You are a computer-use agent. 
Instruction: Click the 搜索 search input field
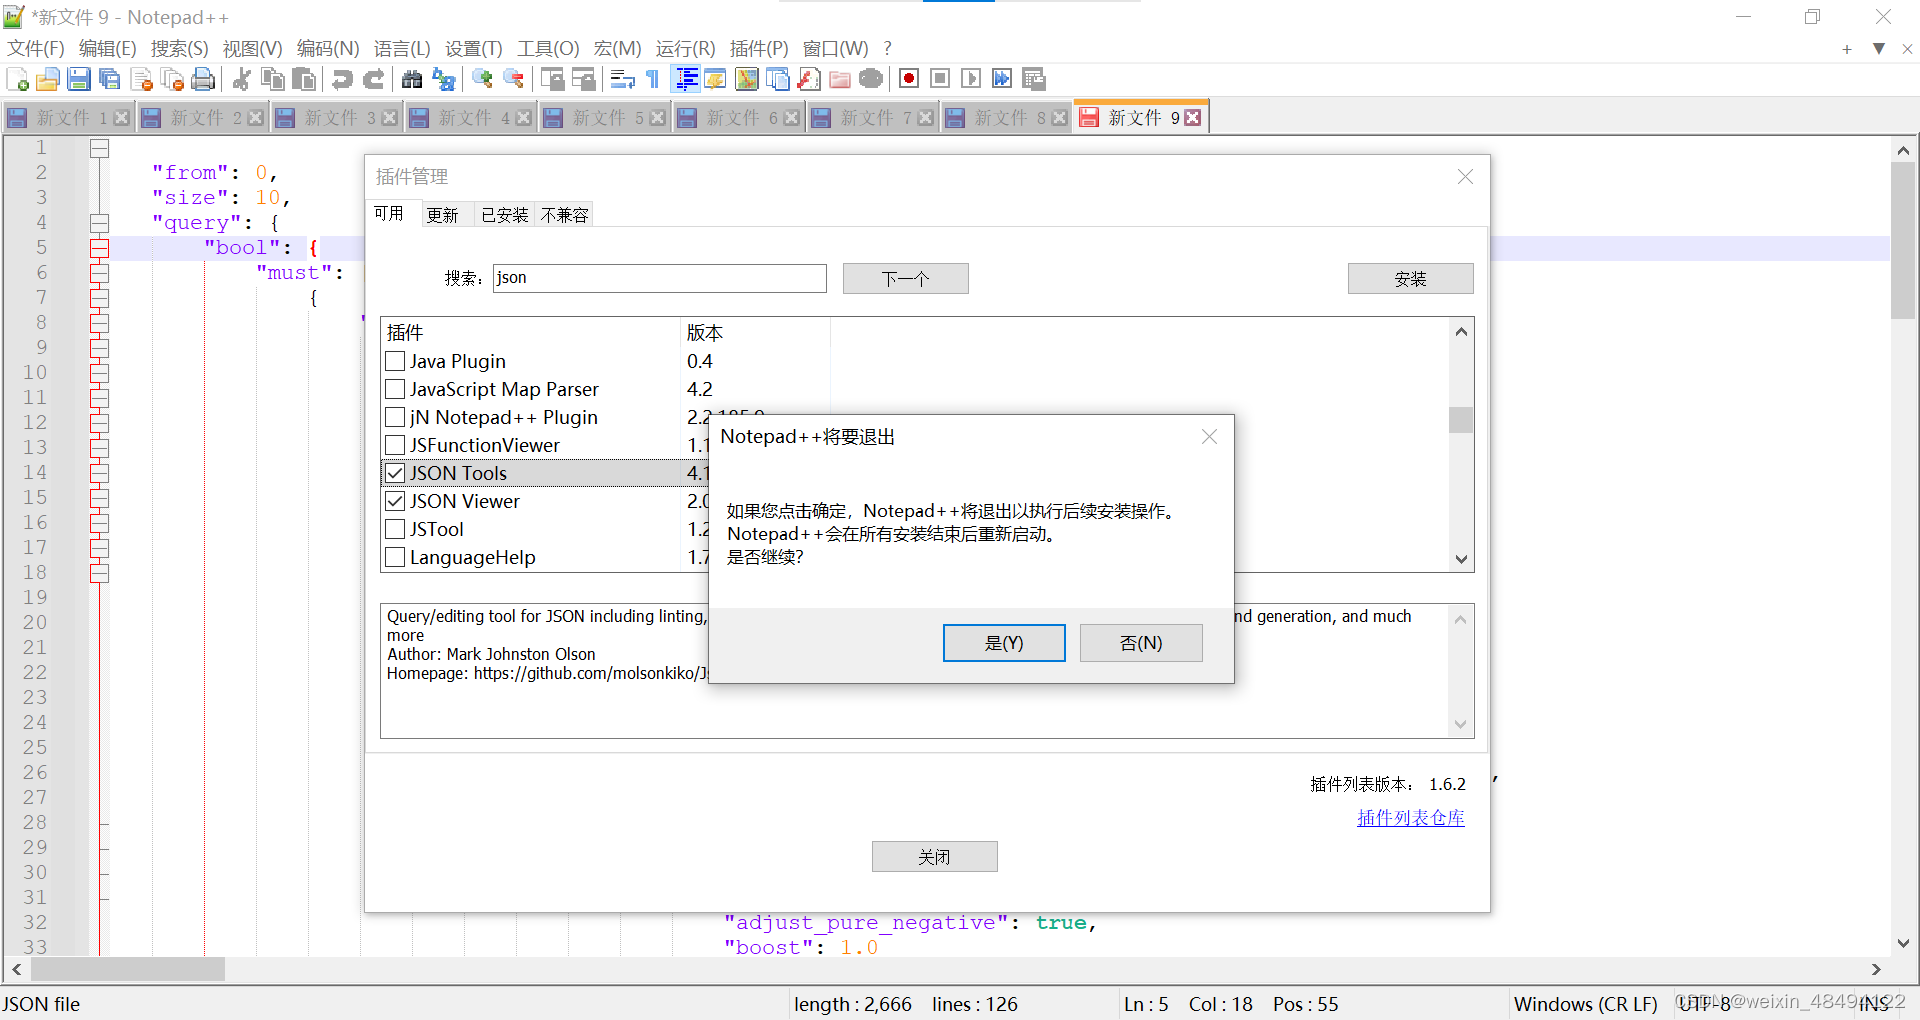(x=660, y=278)
